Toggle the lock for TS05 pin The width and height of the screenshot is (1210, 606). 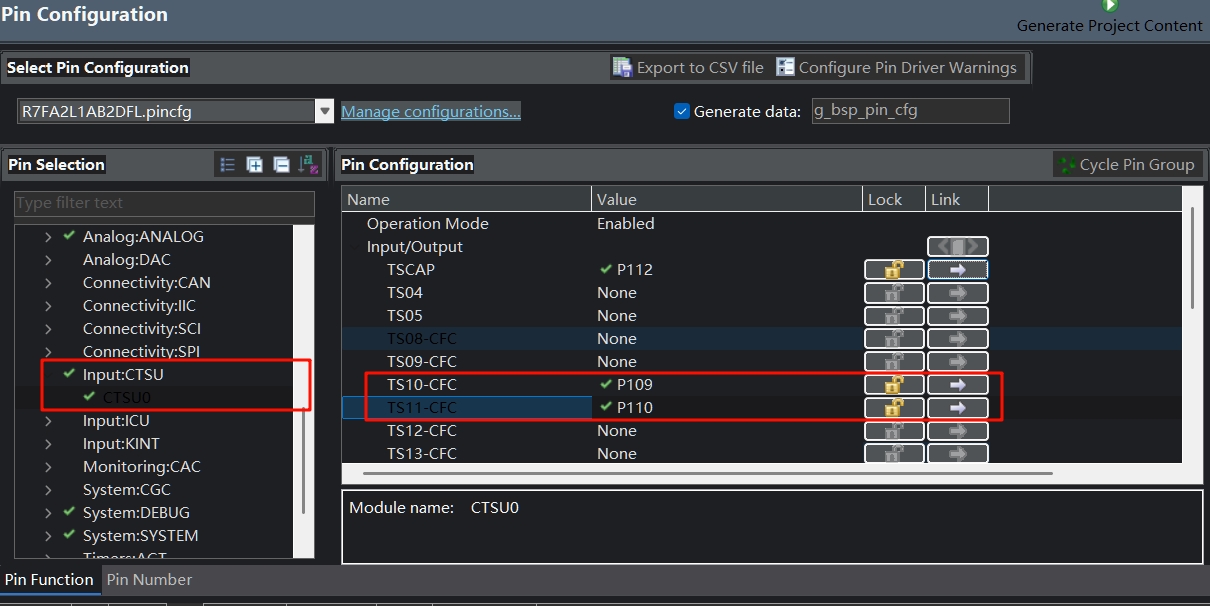894,316
